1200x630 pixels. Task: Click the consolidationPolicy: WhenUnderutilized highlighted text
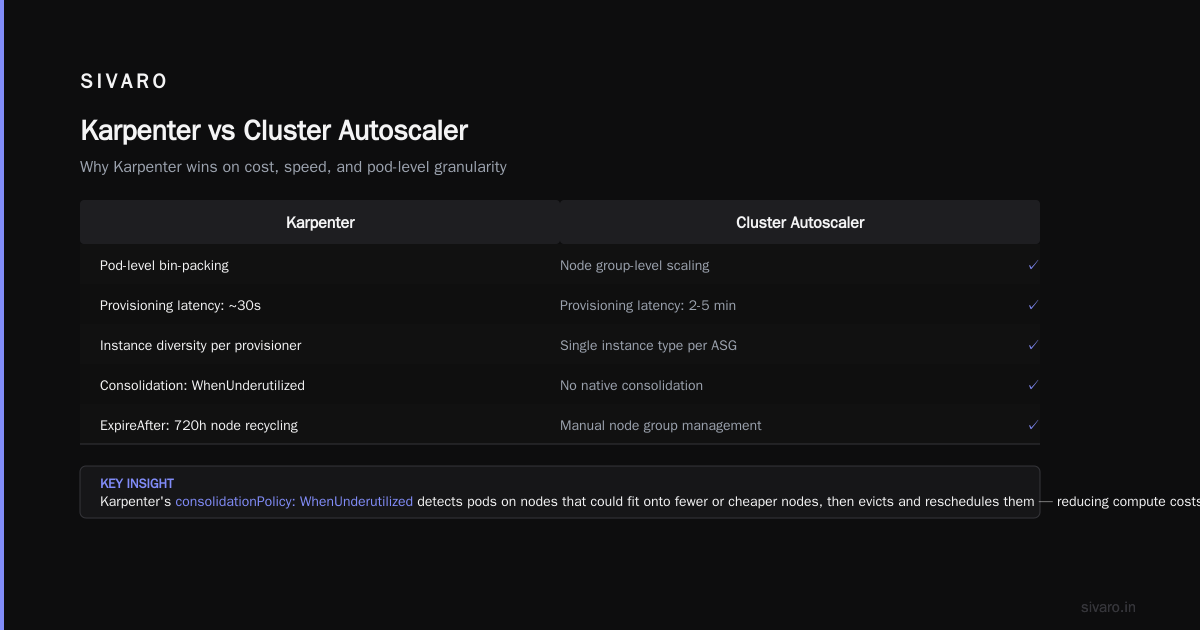pos(294,502)
